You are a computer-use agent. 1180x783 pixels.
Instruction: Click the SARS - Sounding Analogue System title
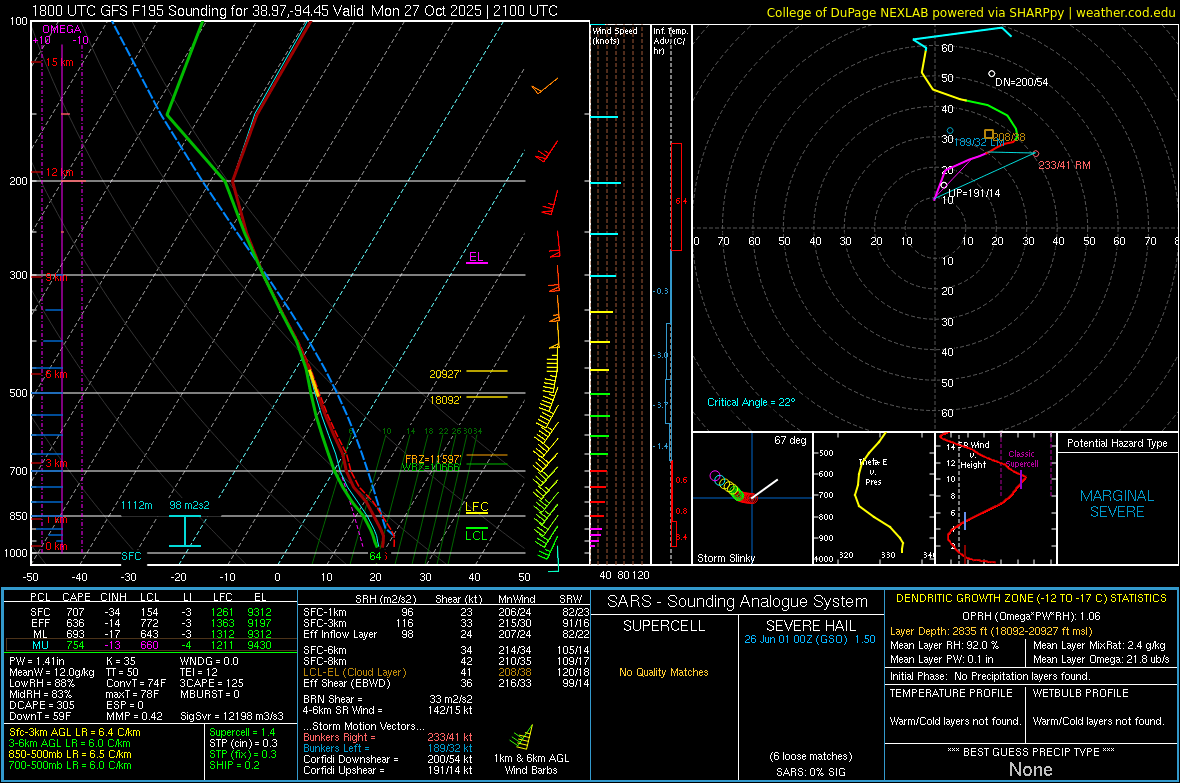[738, 601]
